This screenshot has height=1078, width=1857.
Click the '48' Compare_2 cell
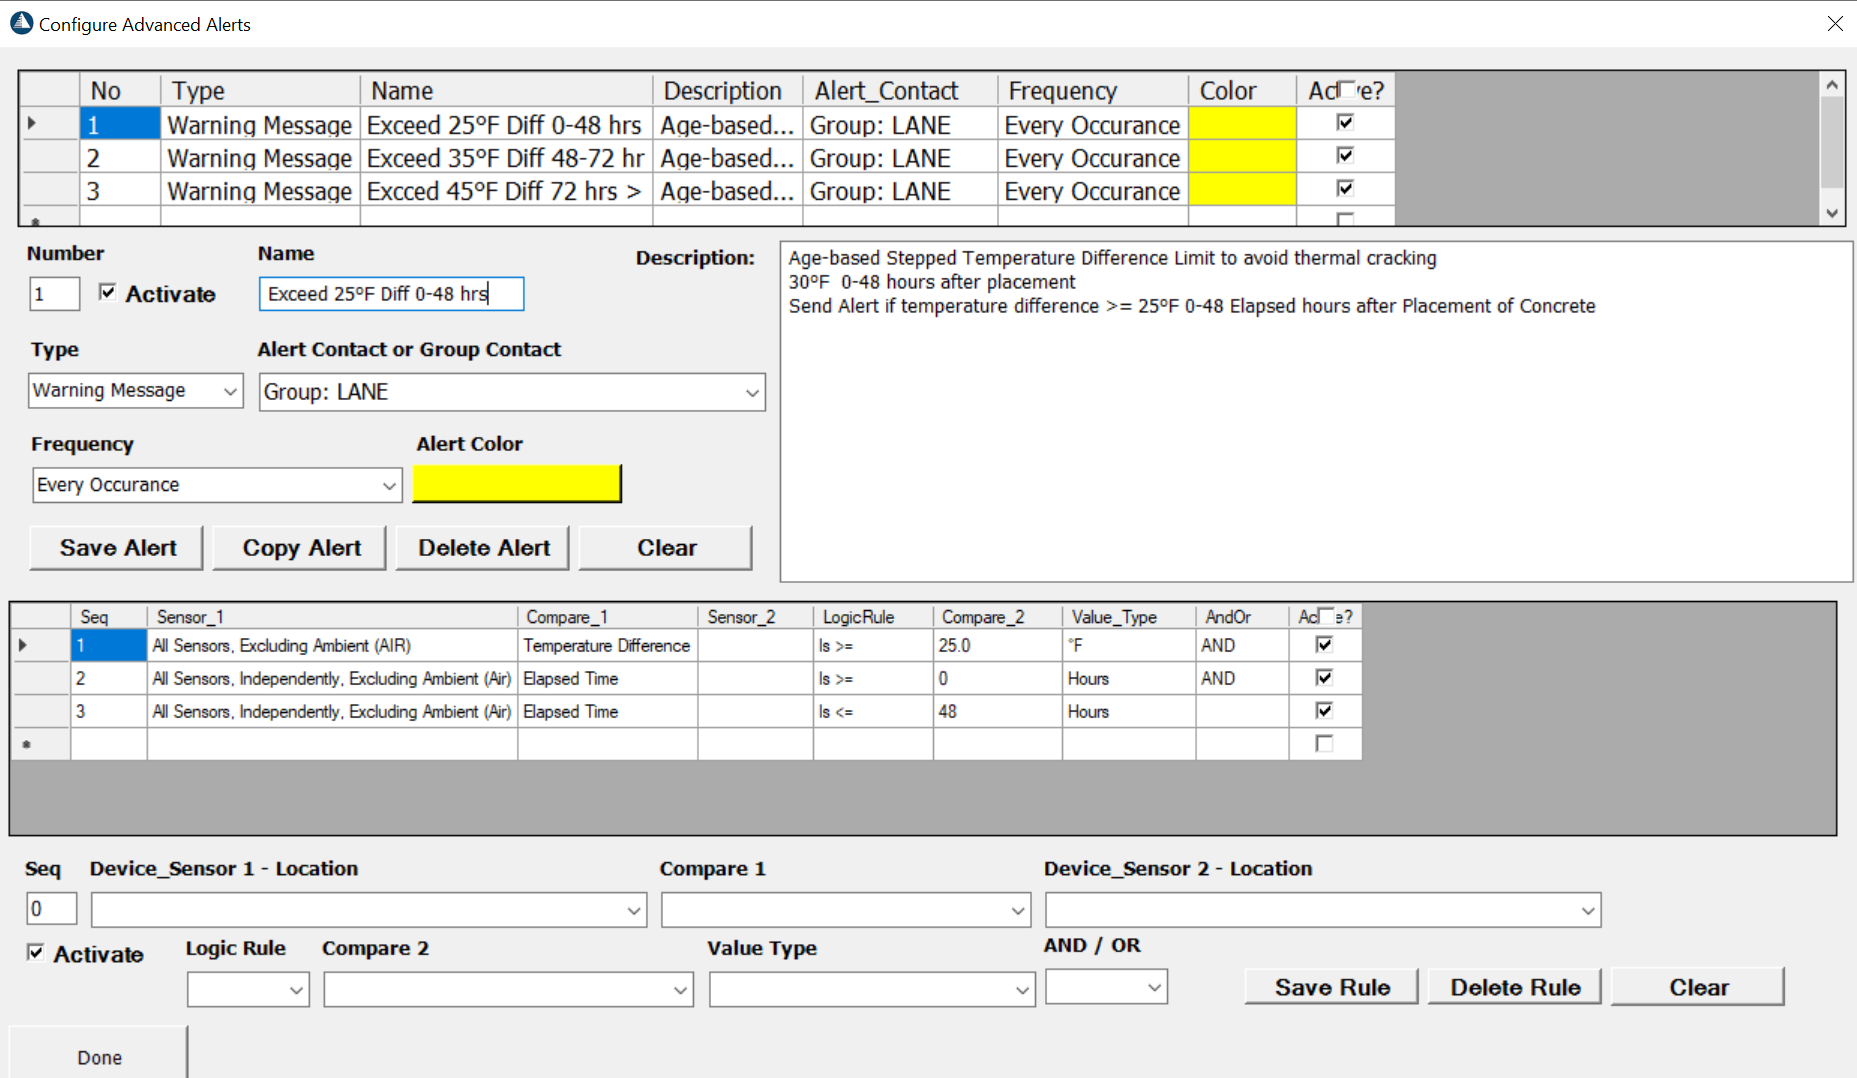997,711
